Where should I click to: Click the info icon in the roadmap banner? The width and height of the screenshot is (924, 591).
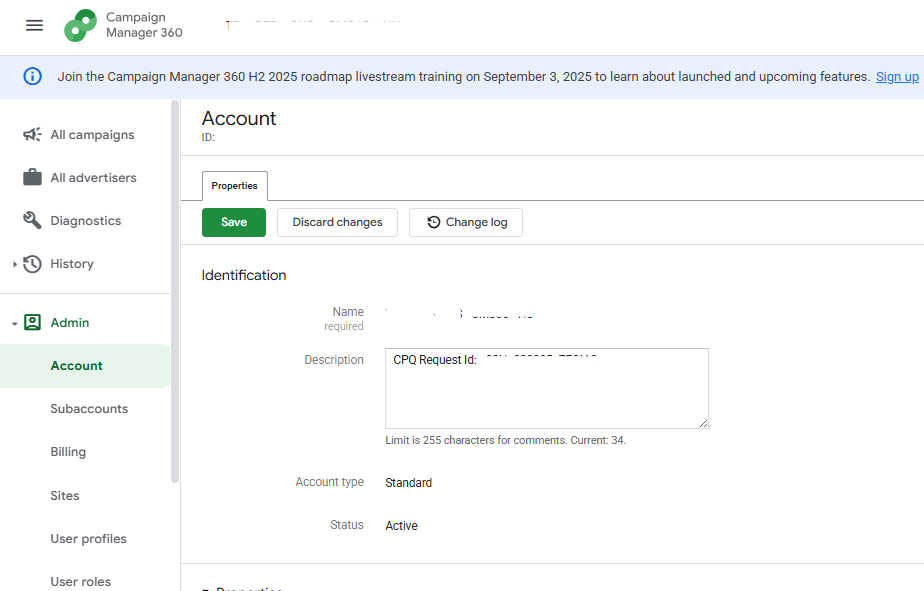point(31,76)
